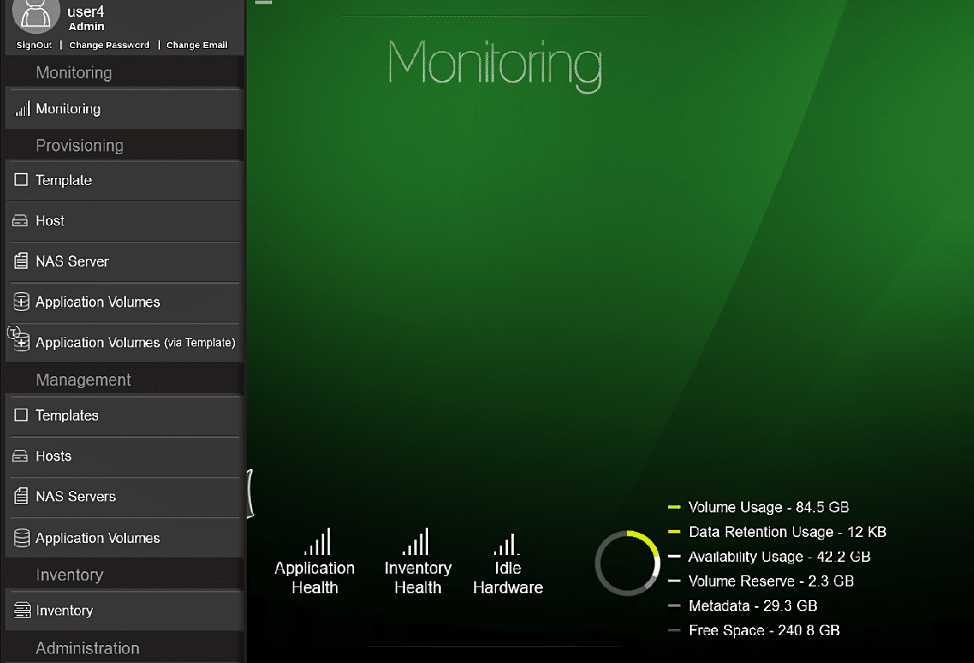Open NAS Server provisioning entry

tap(124, 262)
